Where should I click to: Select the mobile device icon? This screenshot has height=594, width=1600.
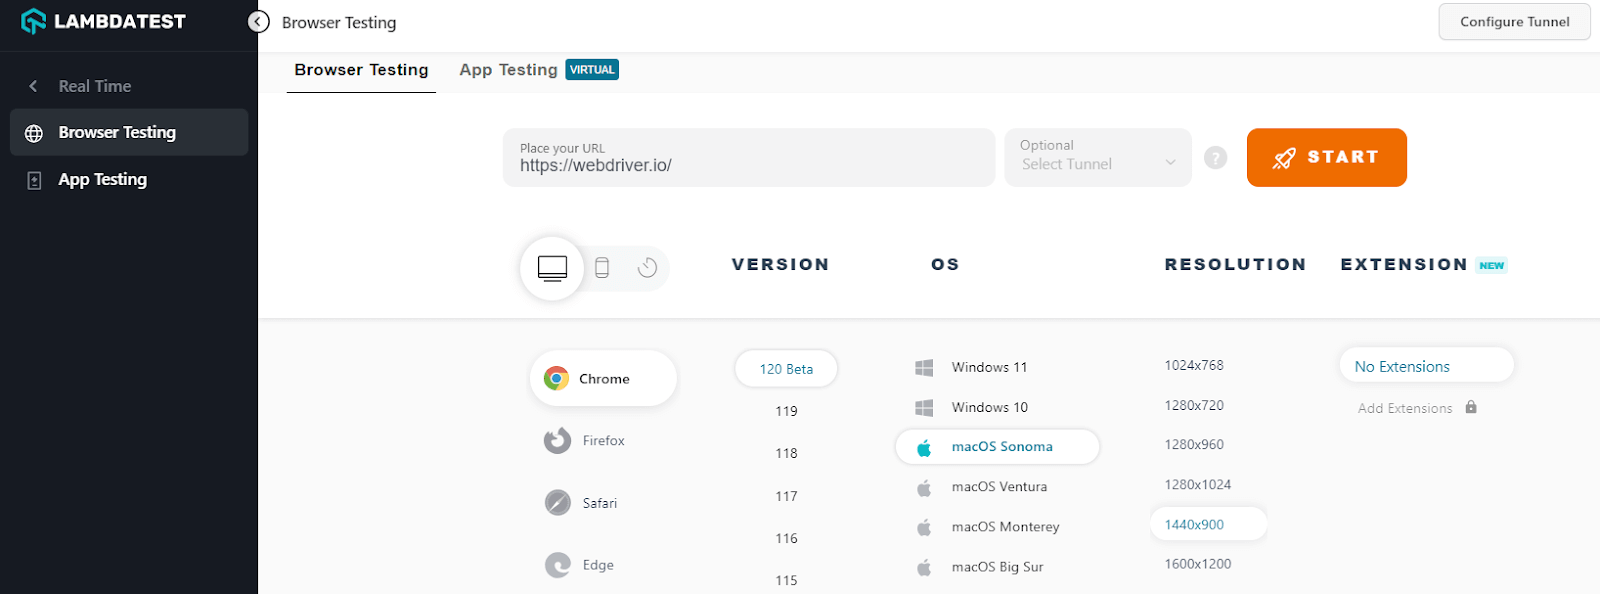(x=602, y=267)
